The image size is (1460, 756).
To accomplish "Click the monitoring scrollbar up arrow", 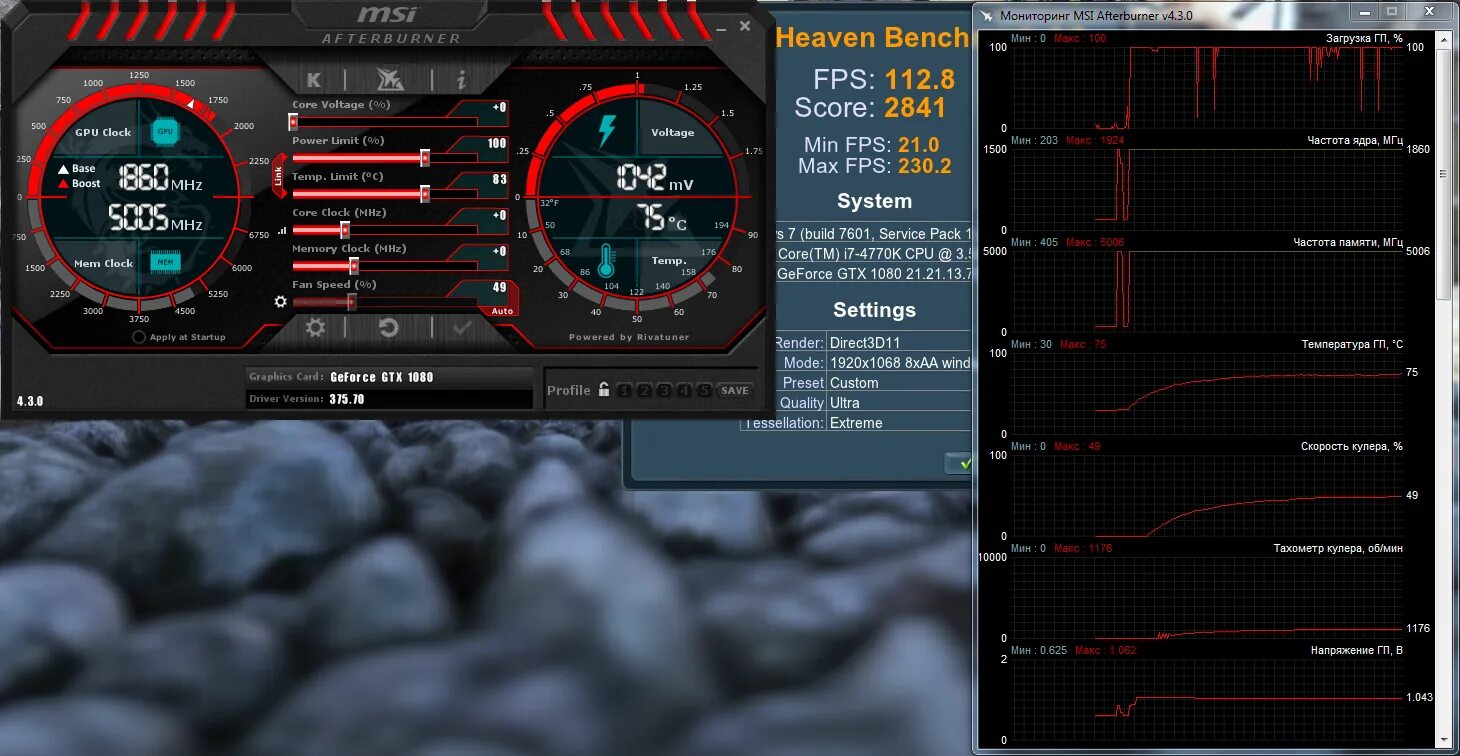I will click(1443, 39).
